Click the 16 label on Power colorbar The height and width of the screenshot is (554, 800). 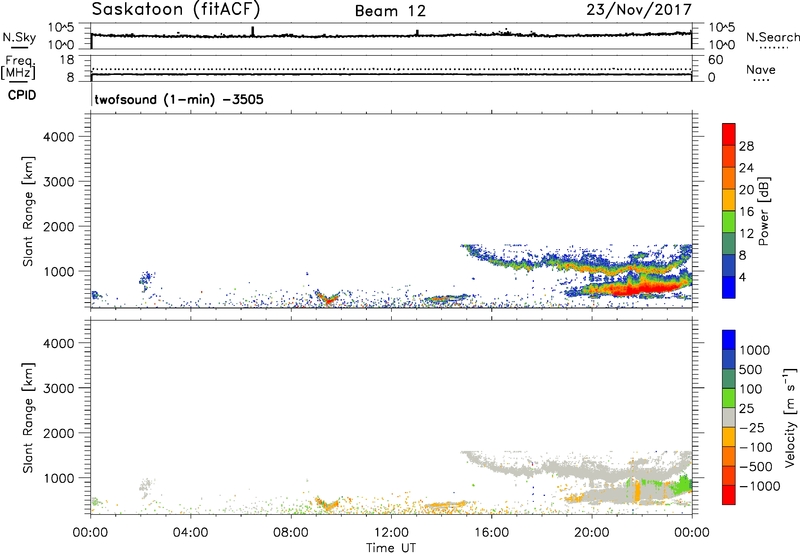coord(746,212)
